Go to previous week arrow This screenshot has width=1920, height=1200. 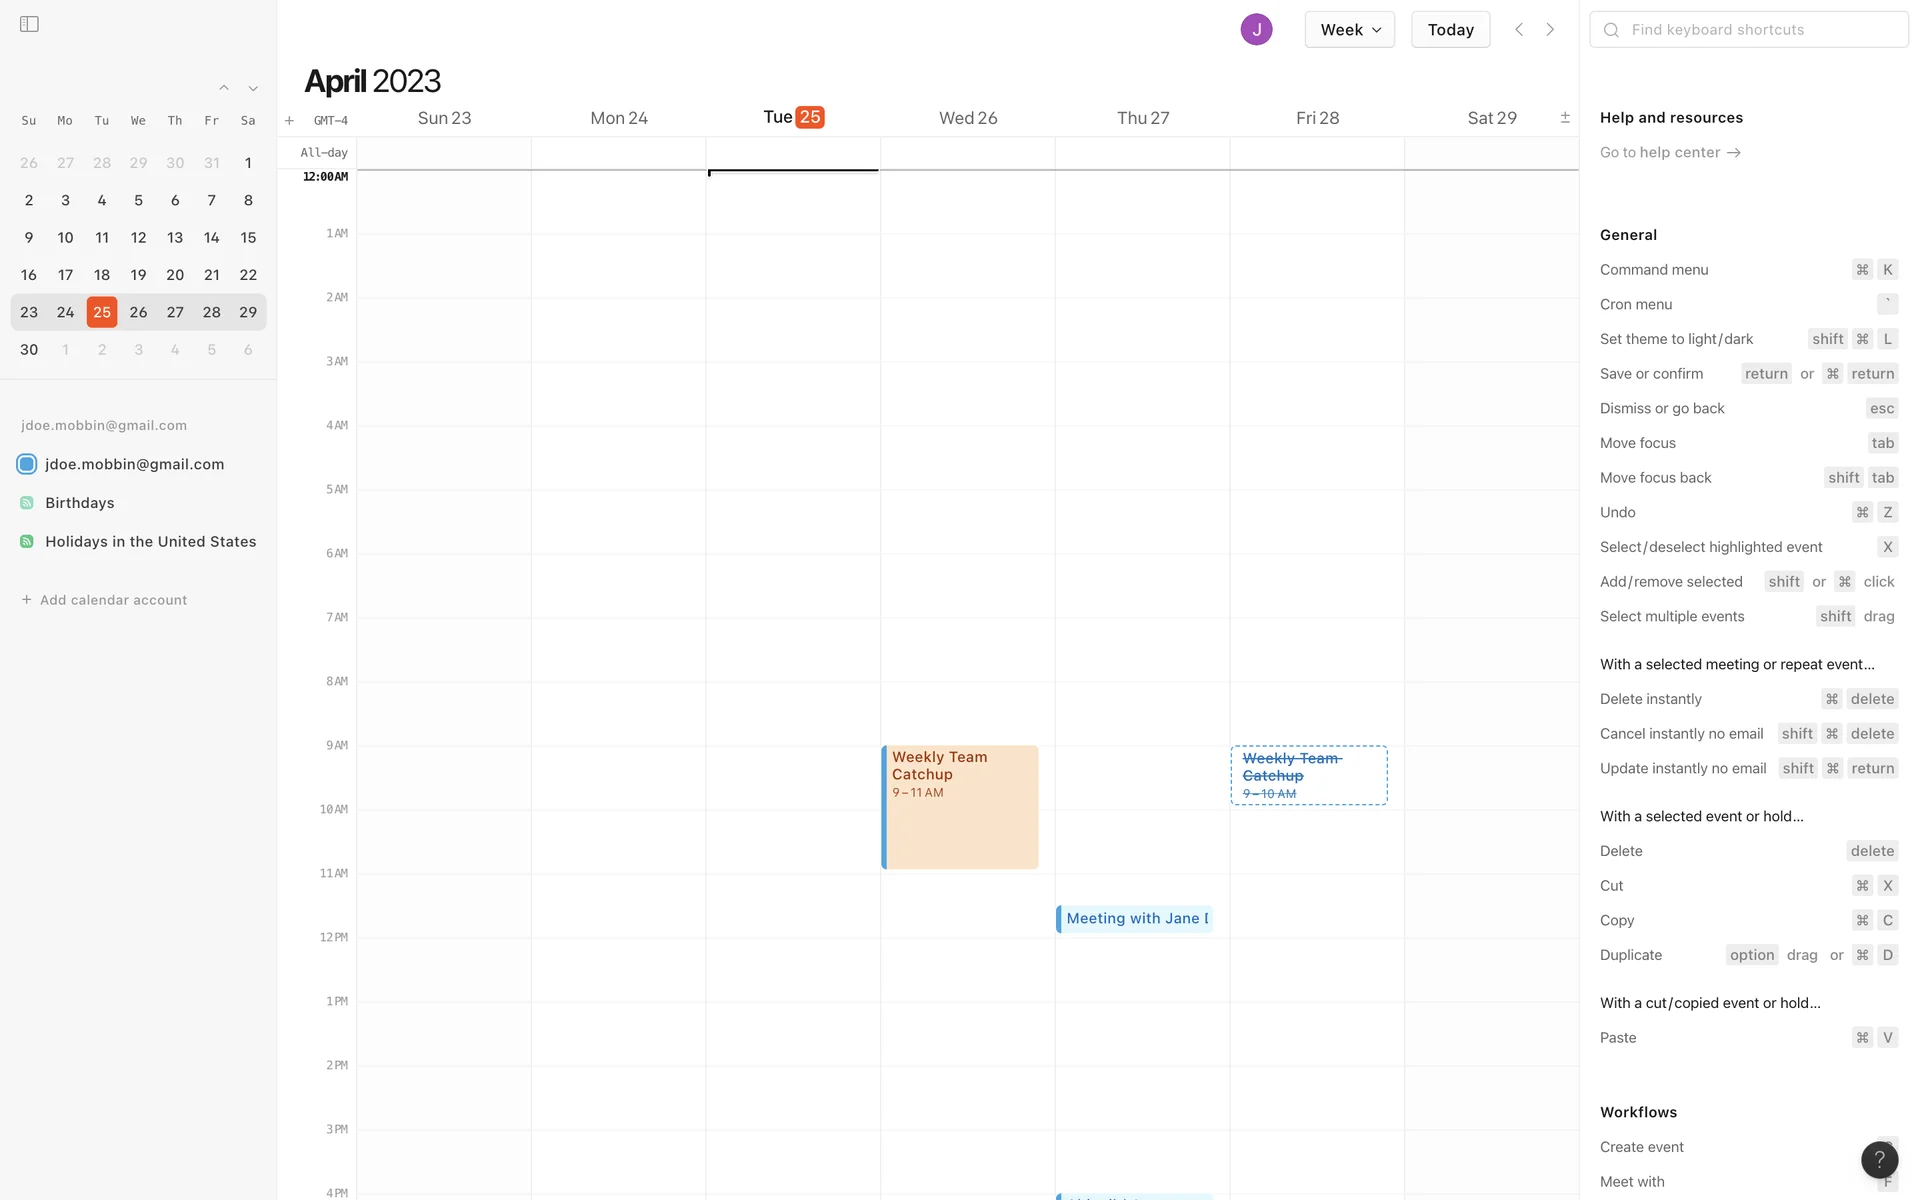[x=1519, y=30]
